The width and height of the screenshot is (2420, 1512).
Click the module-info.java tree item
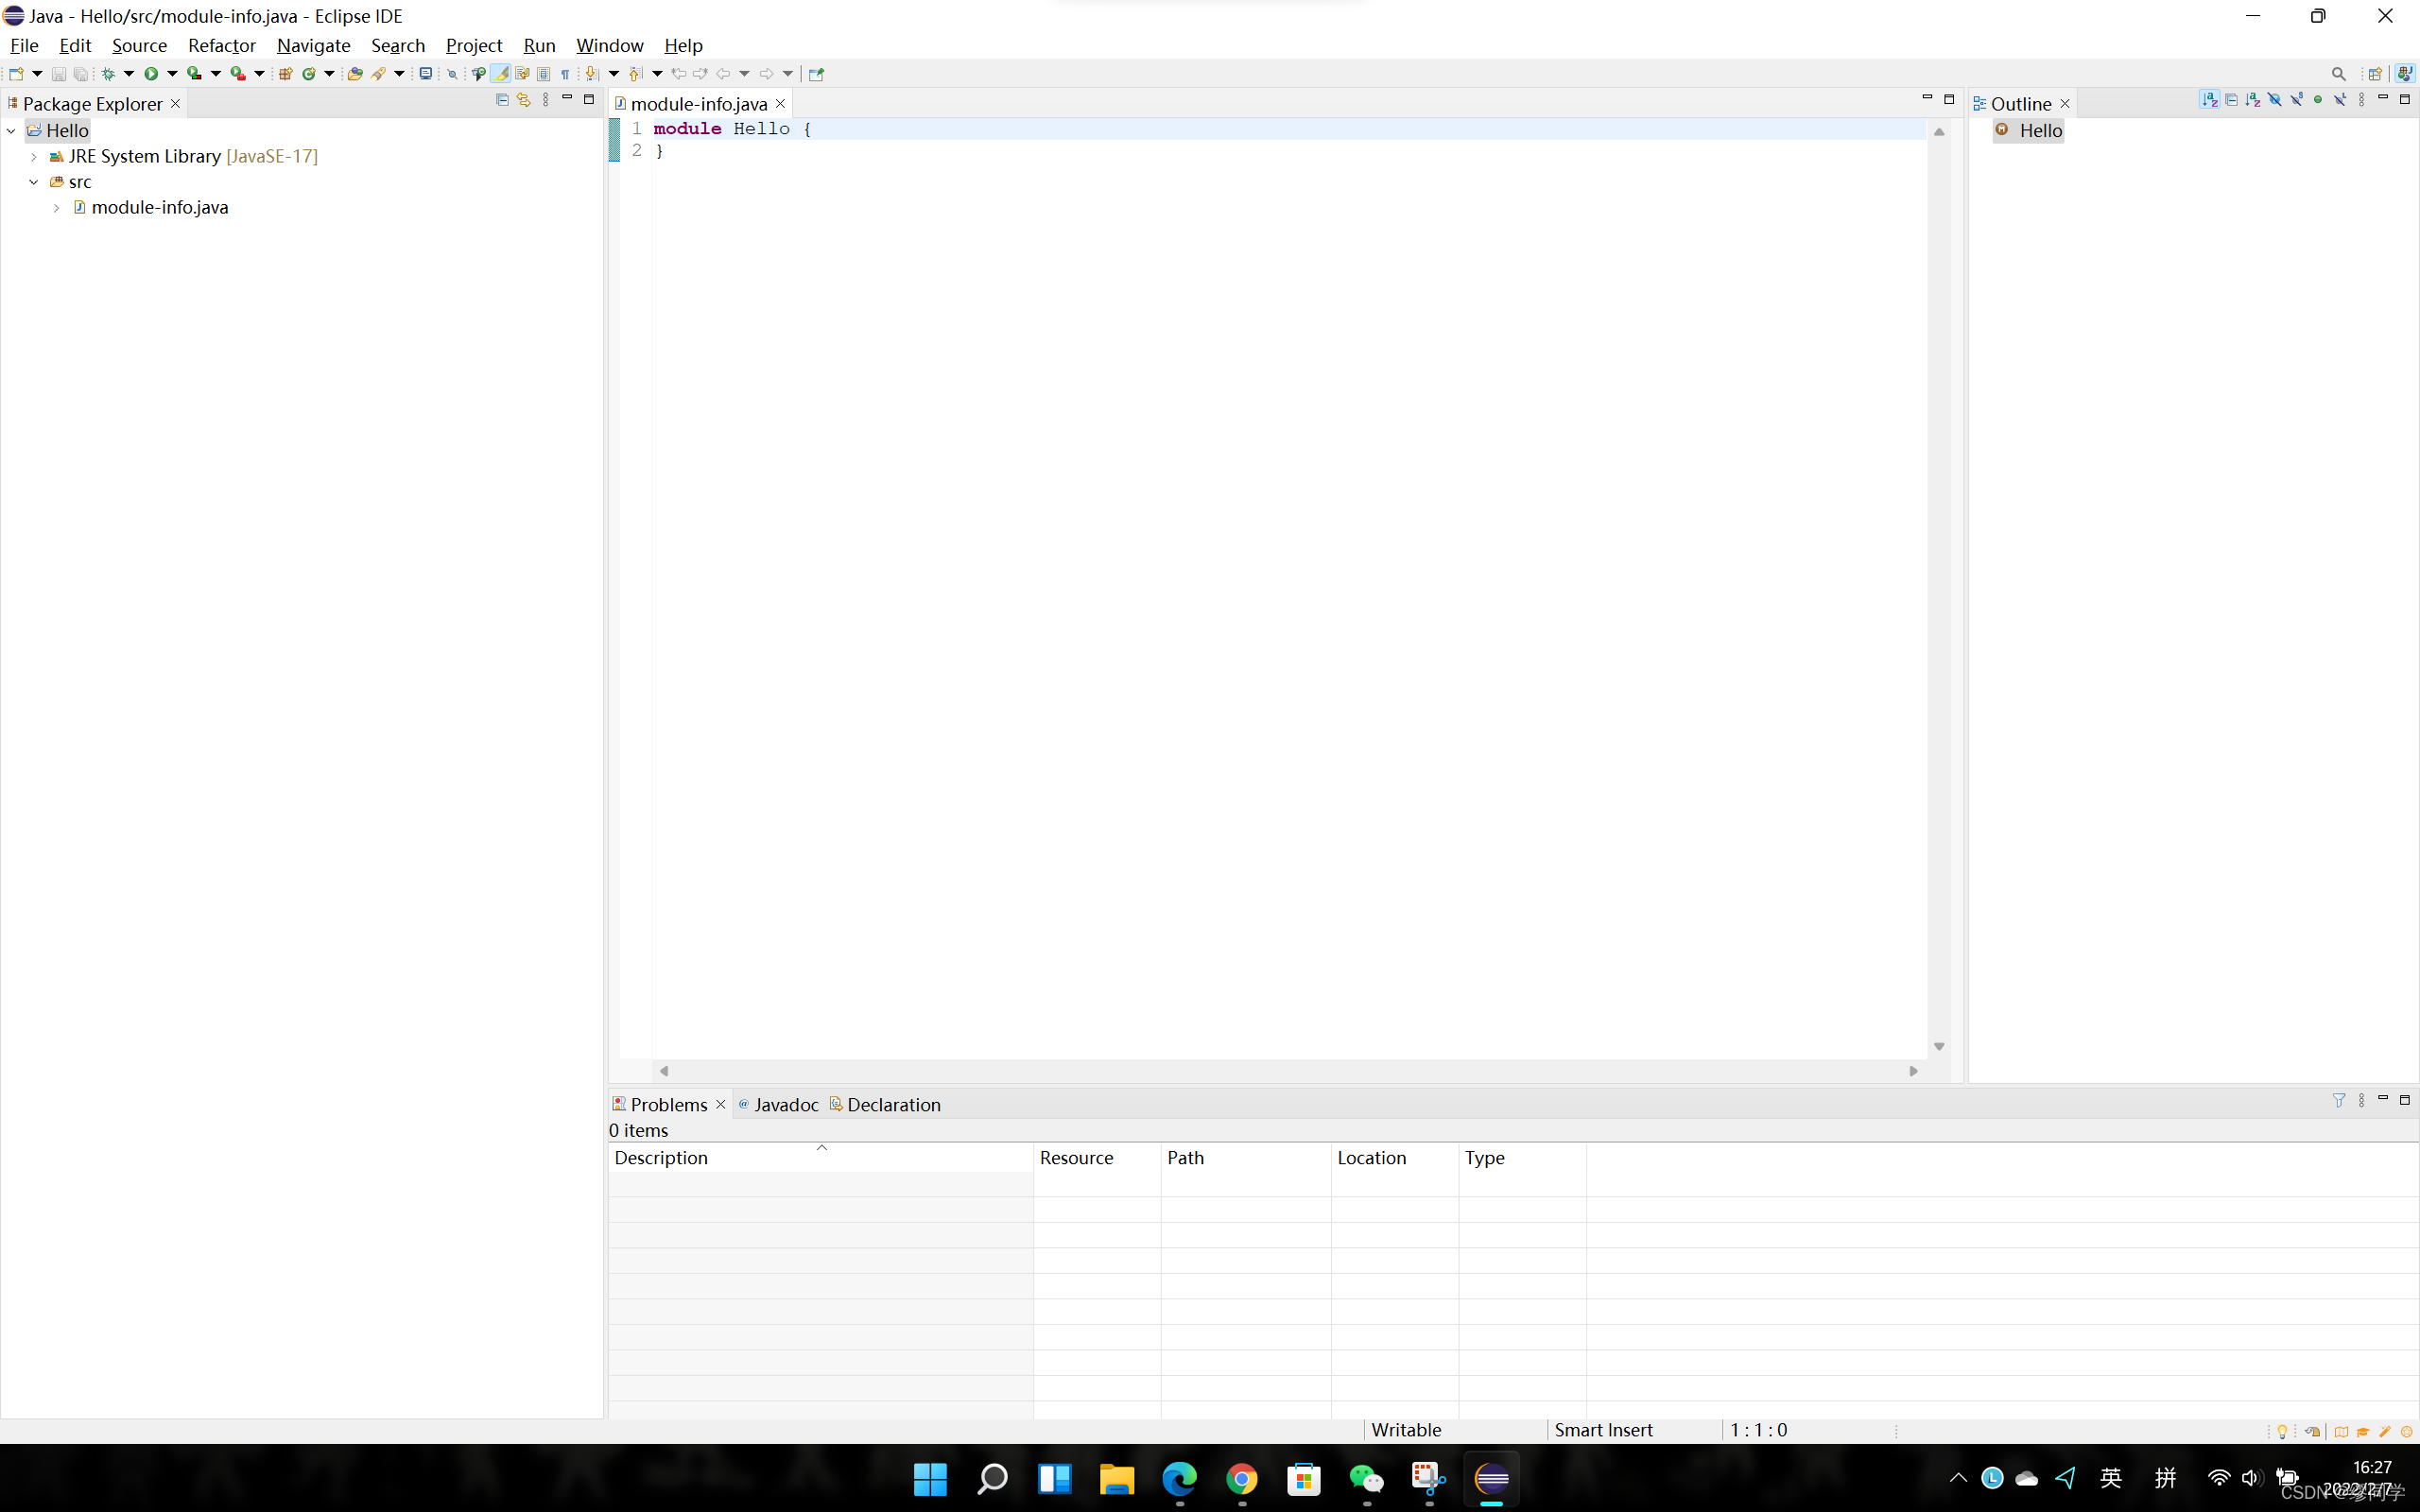tap(159, 206)
